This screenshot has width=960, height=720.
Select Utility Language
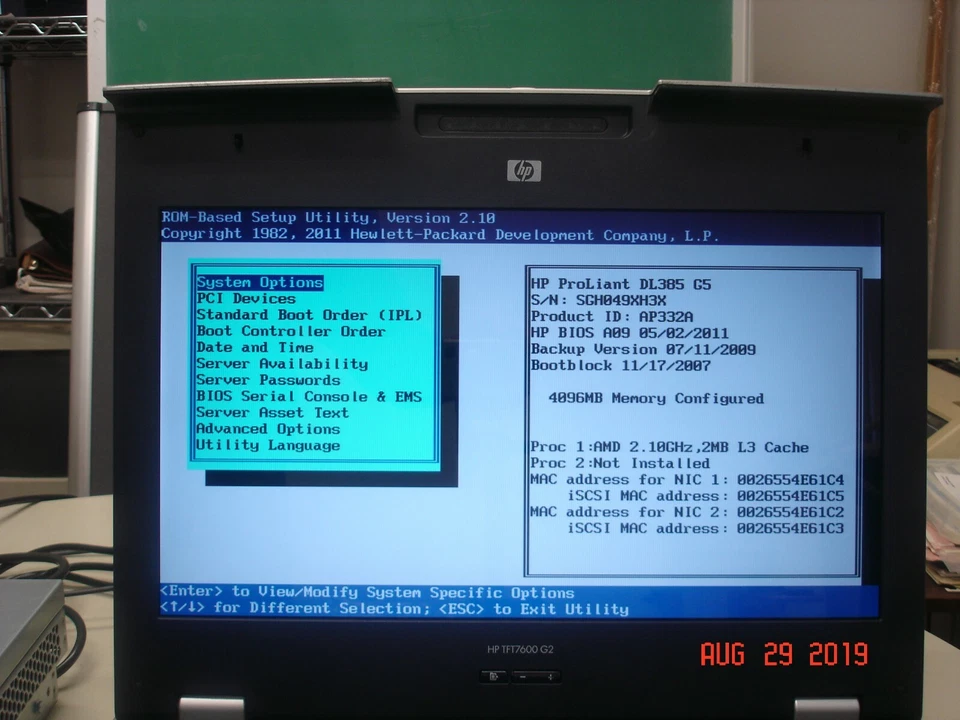268,445
